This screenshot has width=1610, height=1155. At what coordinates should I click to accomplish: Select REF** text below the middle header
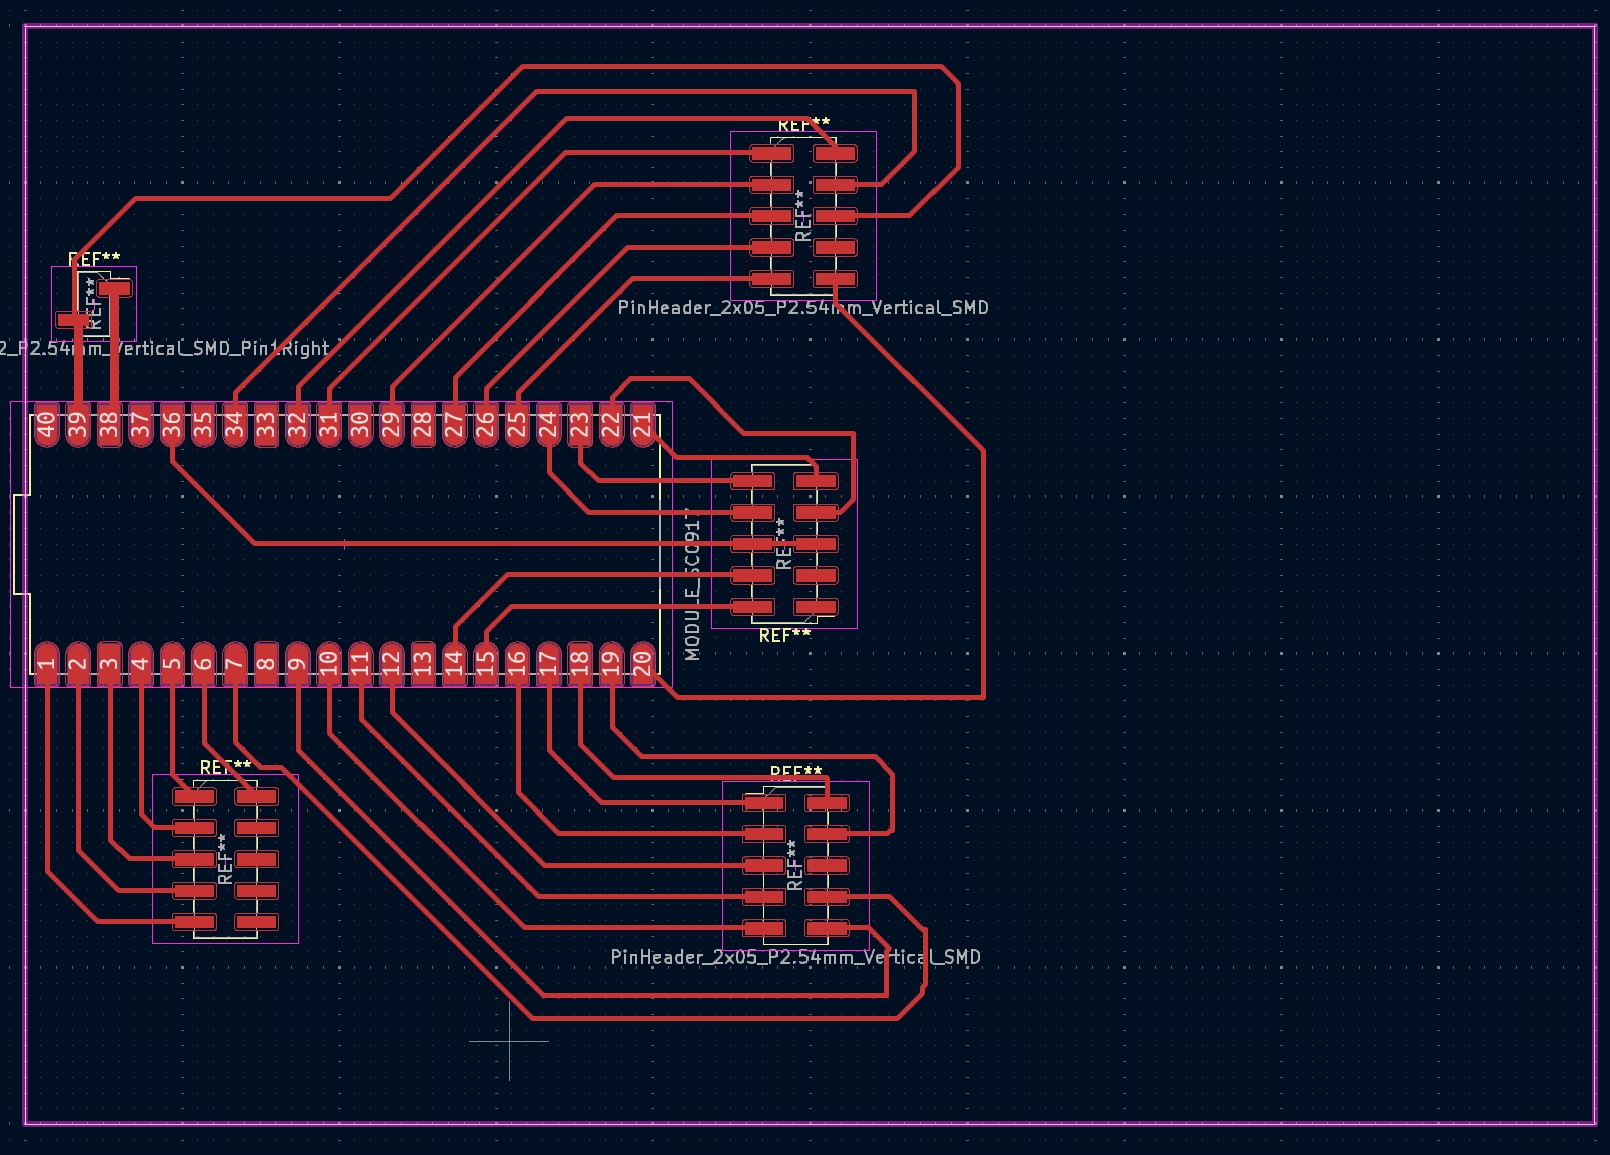point(785,635)
